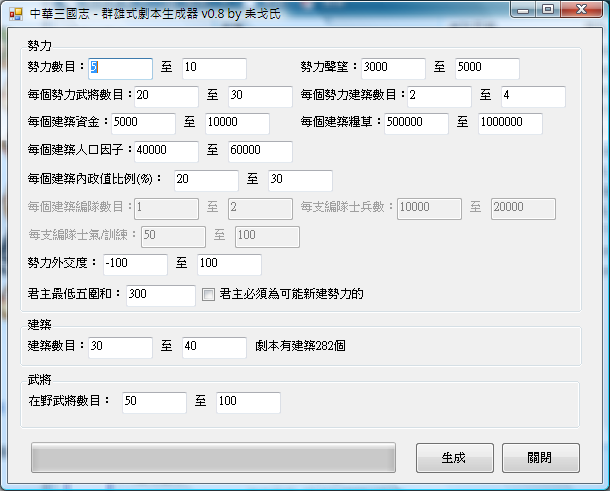Click the 勢力聲望 label
Screen dimensions: 610x491
329,67
